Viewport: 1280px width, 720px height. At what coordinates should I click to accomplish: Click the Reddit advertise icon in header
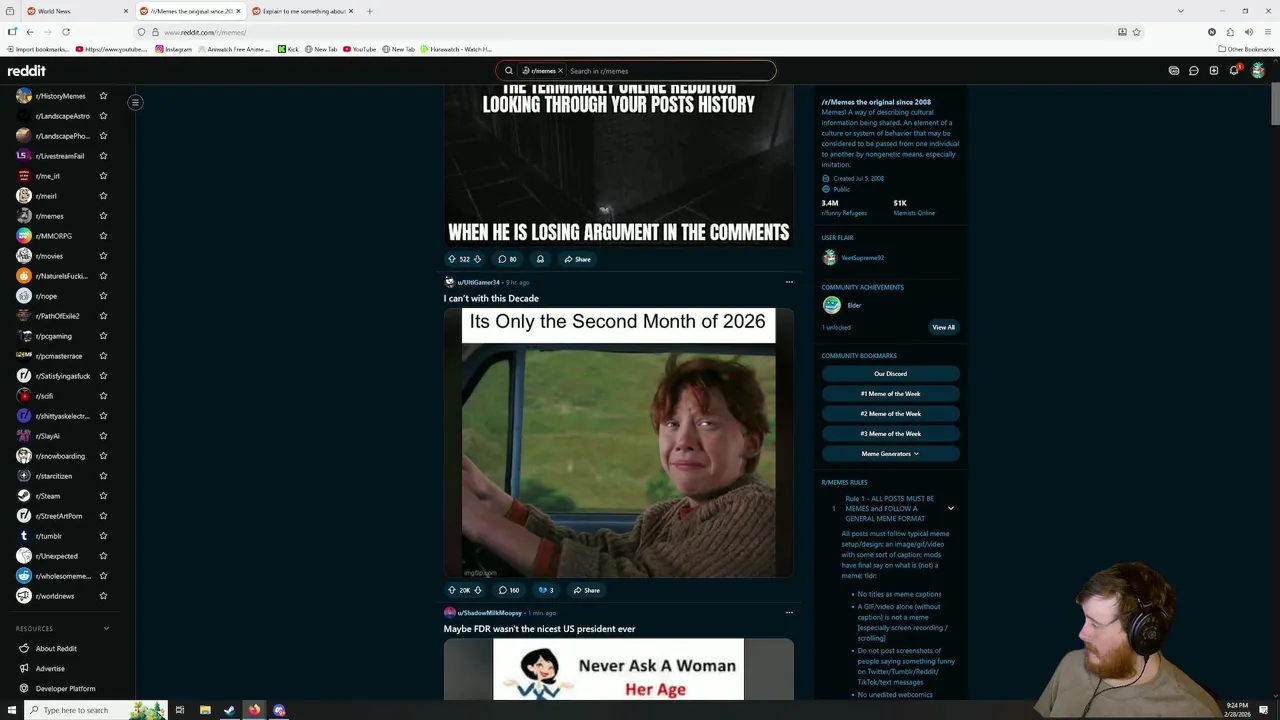[x=1174, y=71]
